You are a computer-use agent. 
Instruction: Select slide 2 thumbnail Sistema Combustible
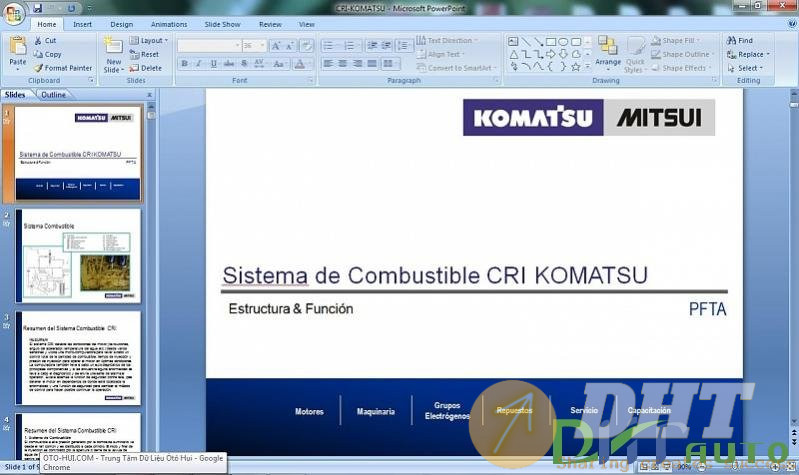click(78, 256)
